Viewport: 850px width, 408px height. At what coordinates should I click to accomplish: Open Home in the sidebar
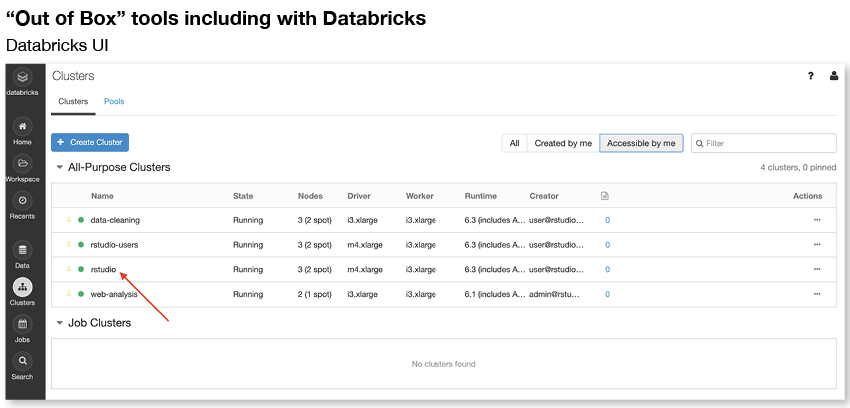[x=22, y=126]
